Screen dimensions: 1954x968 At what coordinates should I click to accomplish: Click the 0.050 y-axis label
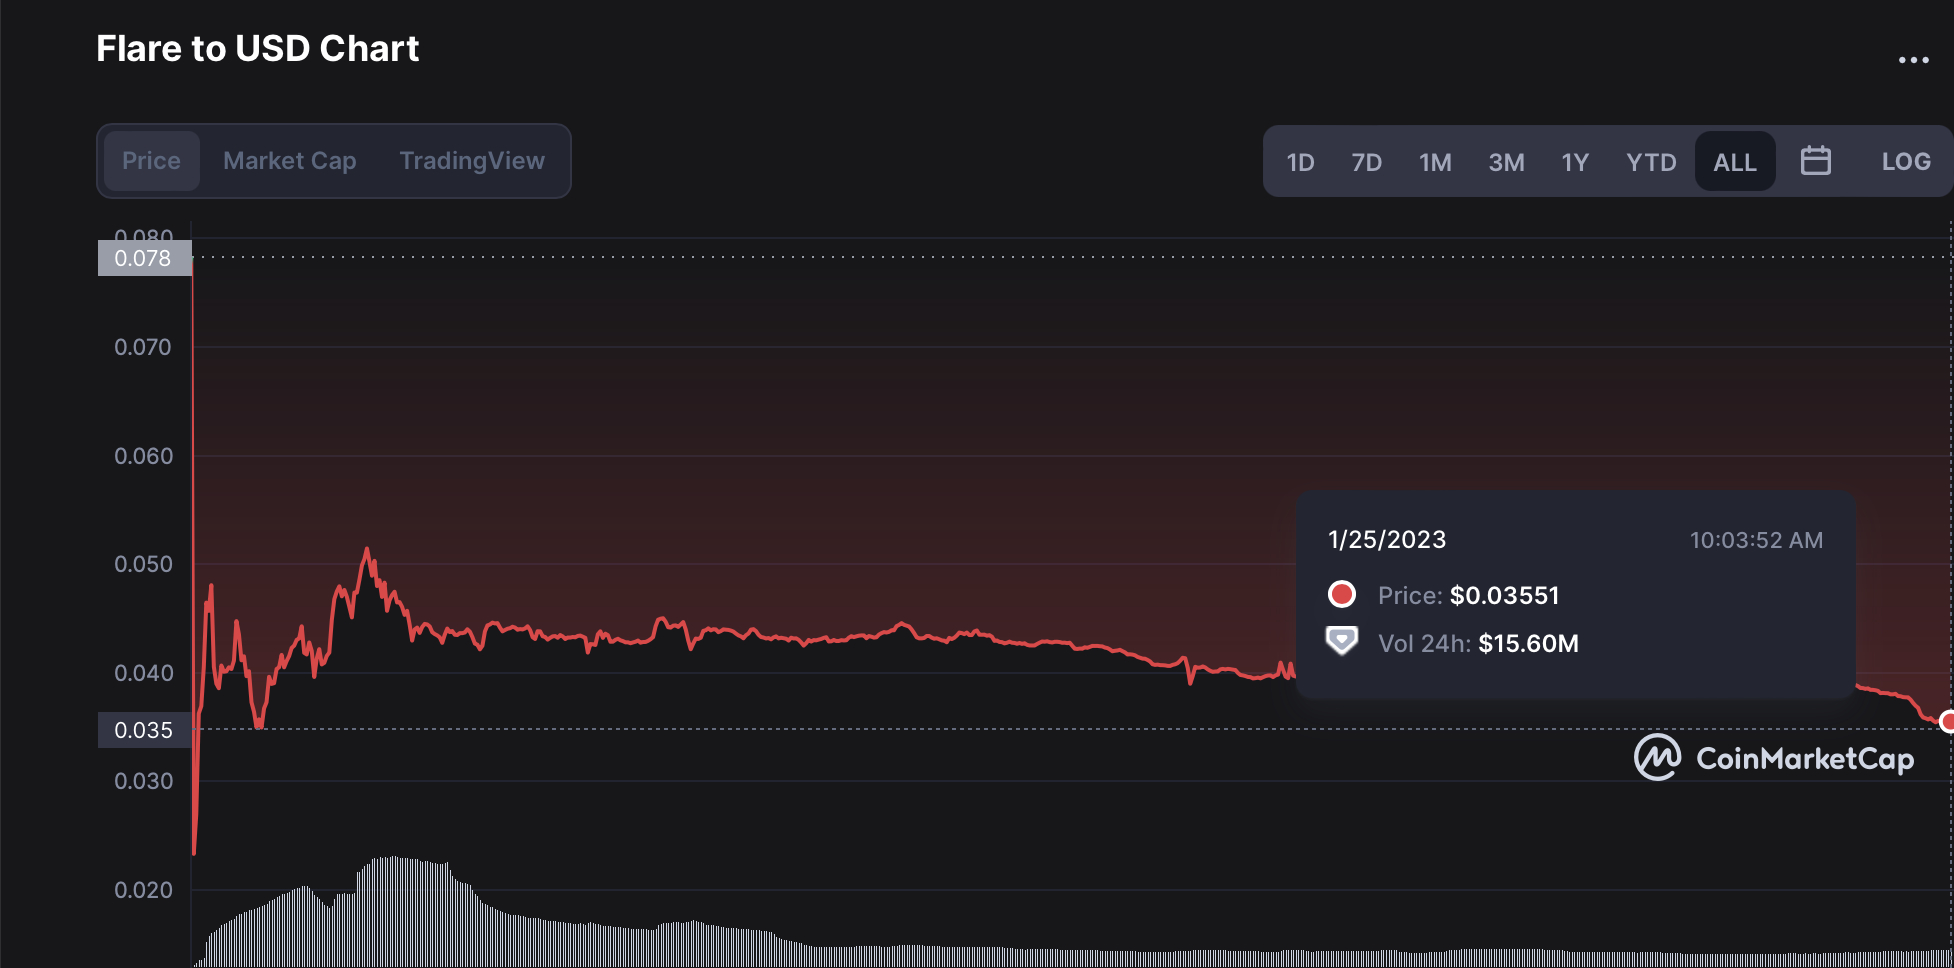tap(143, 564)
